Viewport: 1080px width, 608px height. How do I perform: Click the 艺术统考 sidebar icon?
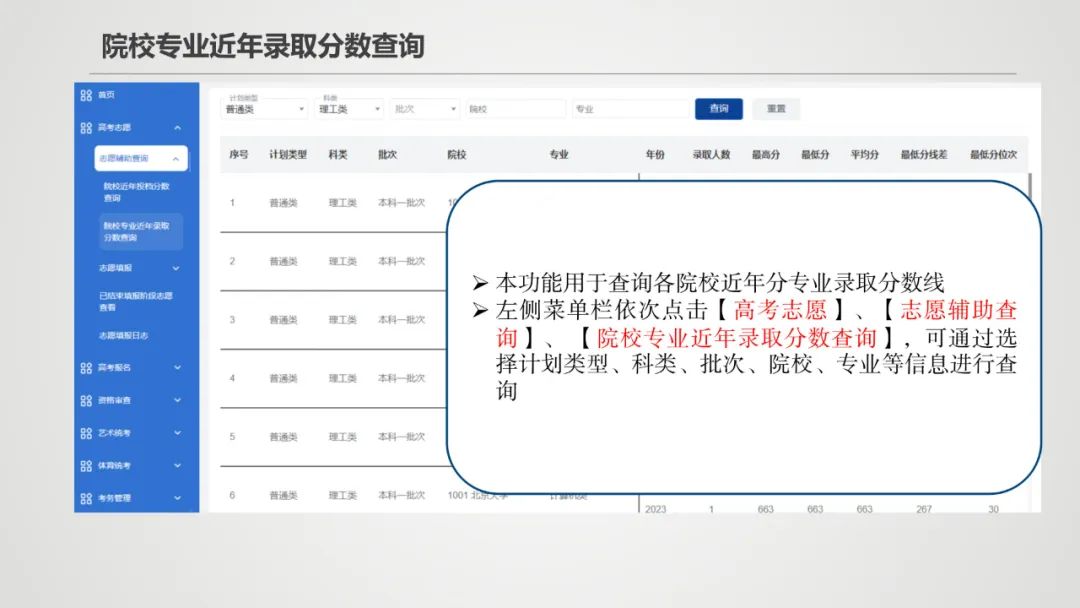(84, 433)
